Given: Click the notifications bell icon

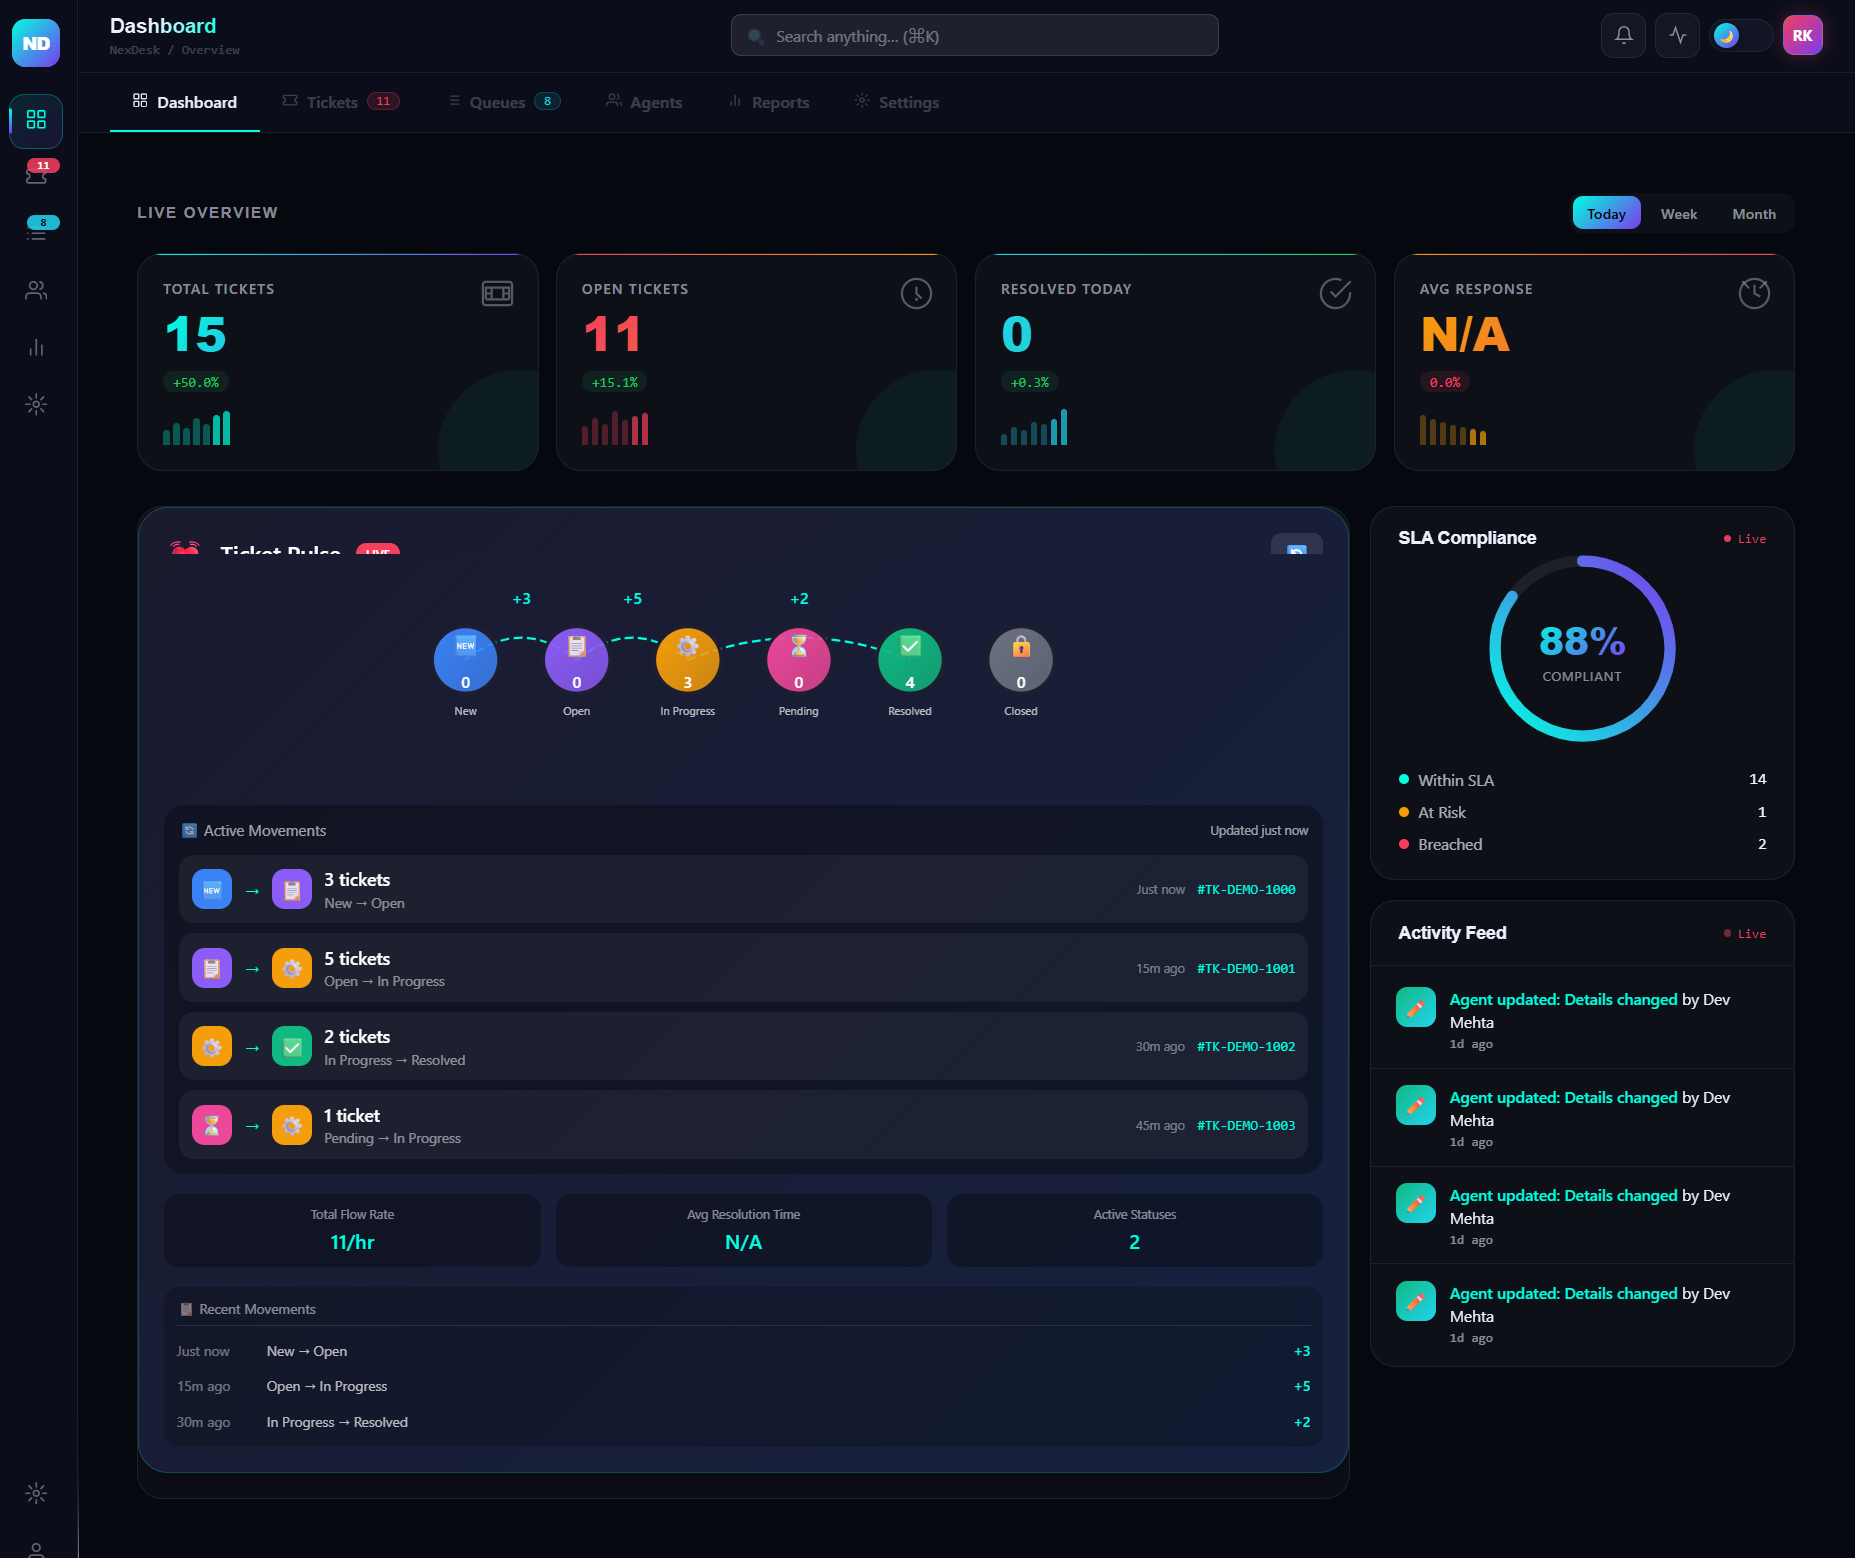Looking at the screenshot, I should (x=1623, y=36).
